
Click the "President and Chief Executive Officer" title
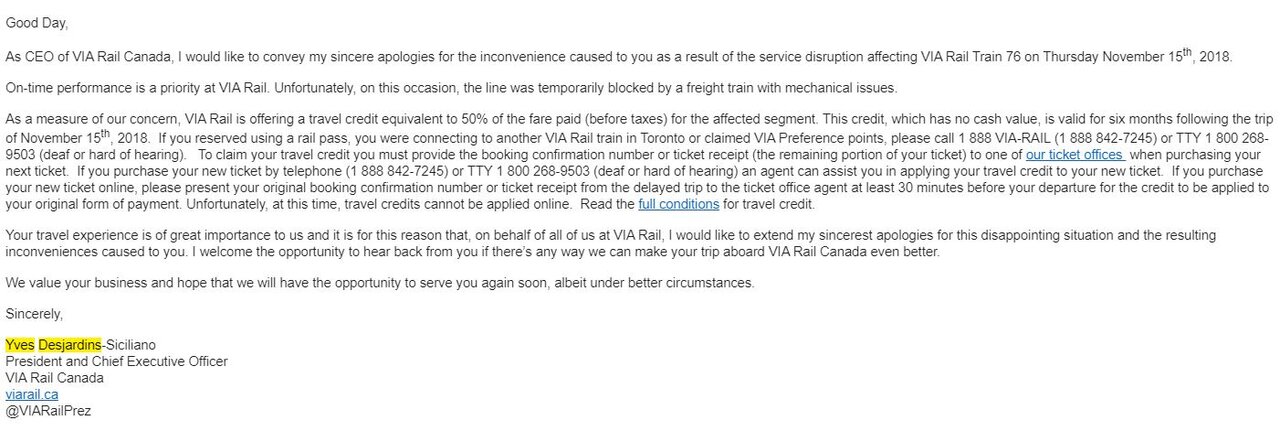[116, 361]
